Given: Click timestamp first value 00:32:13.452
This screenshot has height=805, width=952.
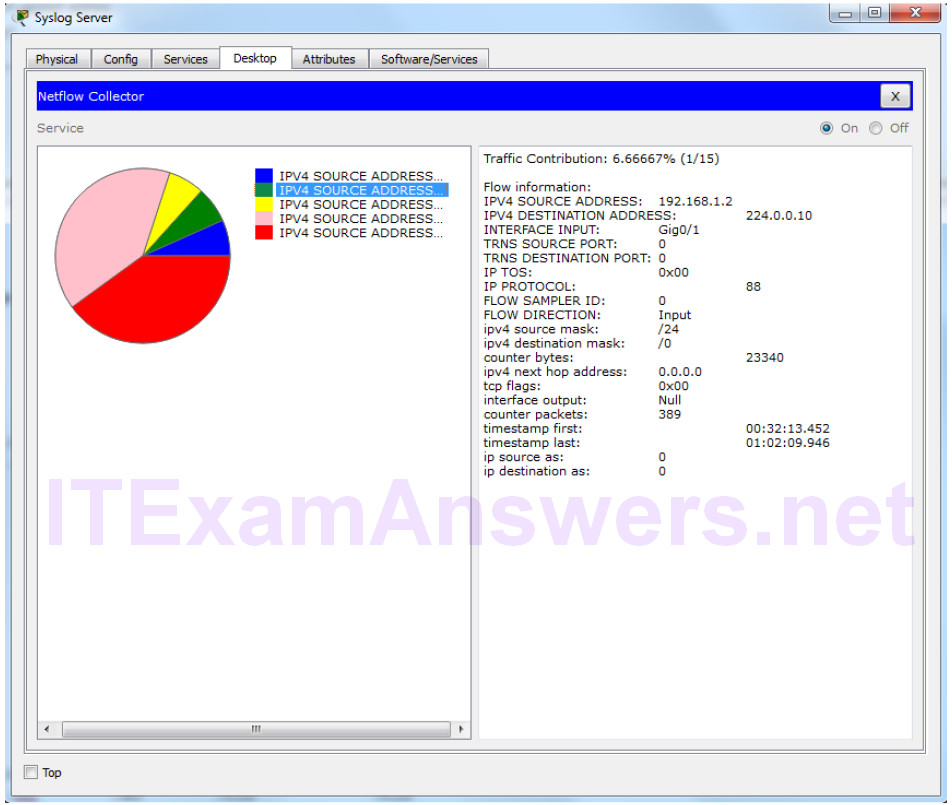Looking at the screenshot, I should (787, 429).
